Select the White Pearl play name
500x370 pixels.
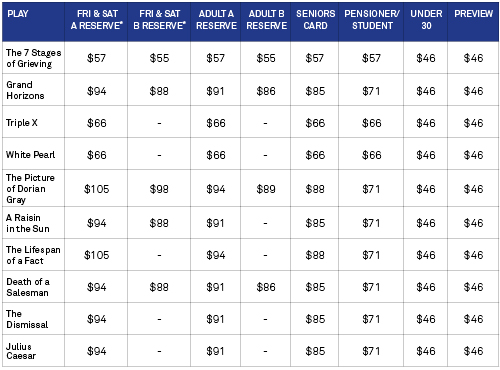[30, 155]
